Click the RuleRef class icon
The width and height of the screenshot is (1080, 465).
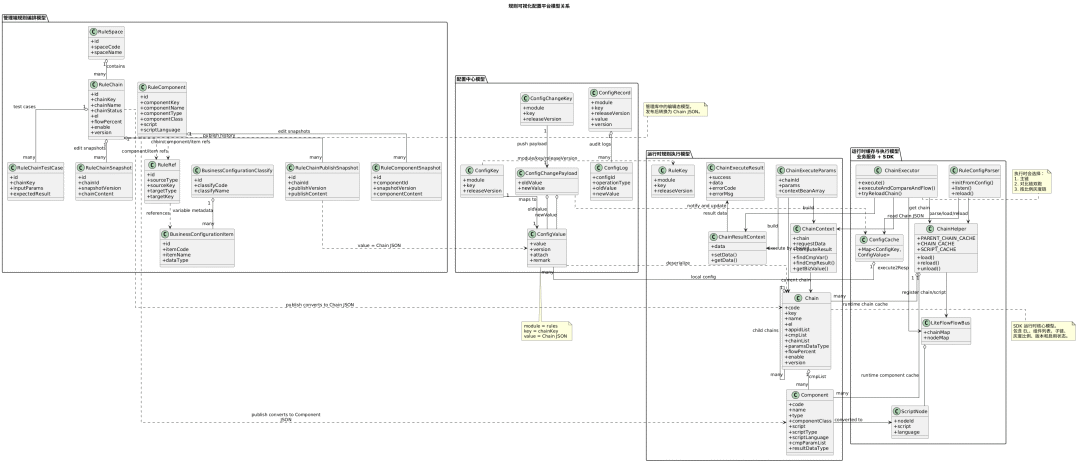pos(152,165)
